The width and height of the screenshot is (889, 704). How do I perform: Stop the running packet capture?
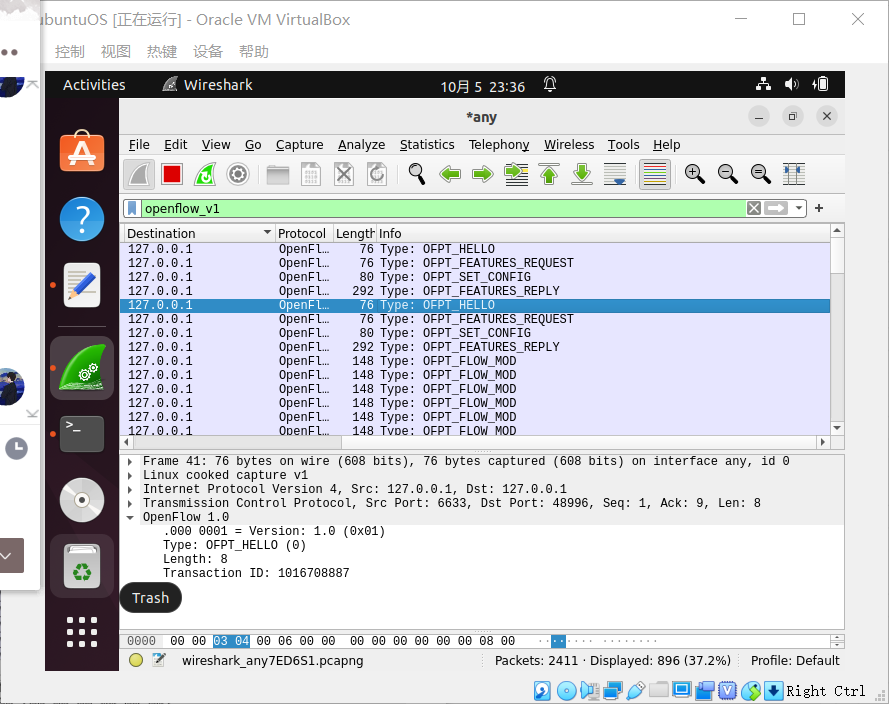point(171,174)
